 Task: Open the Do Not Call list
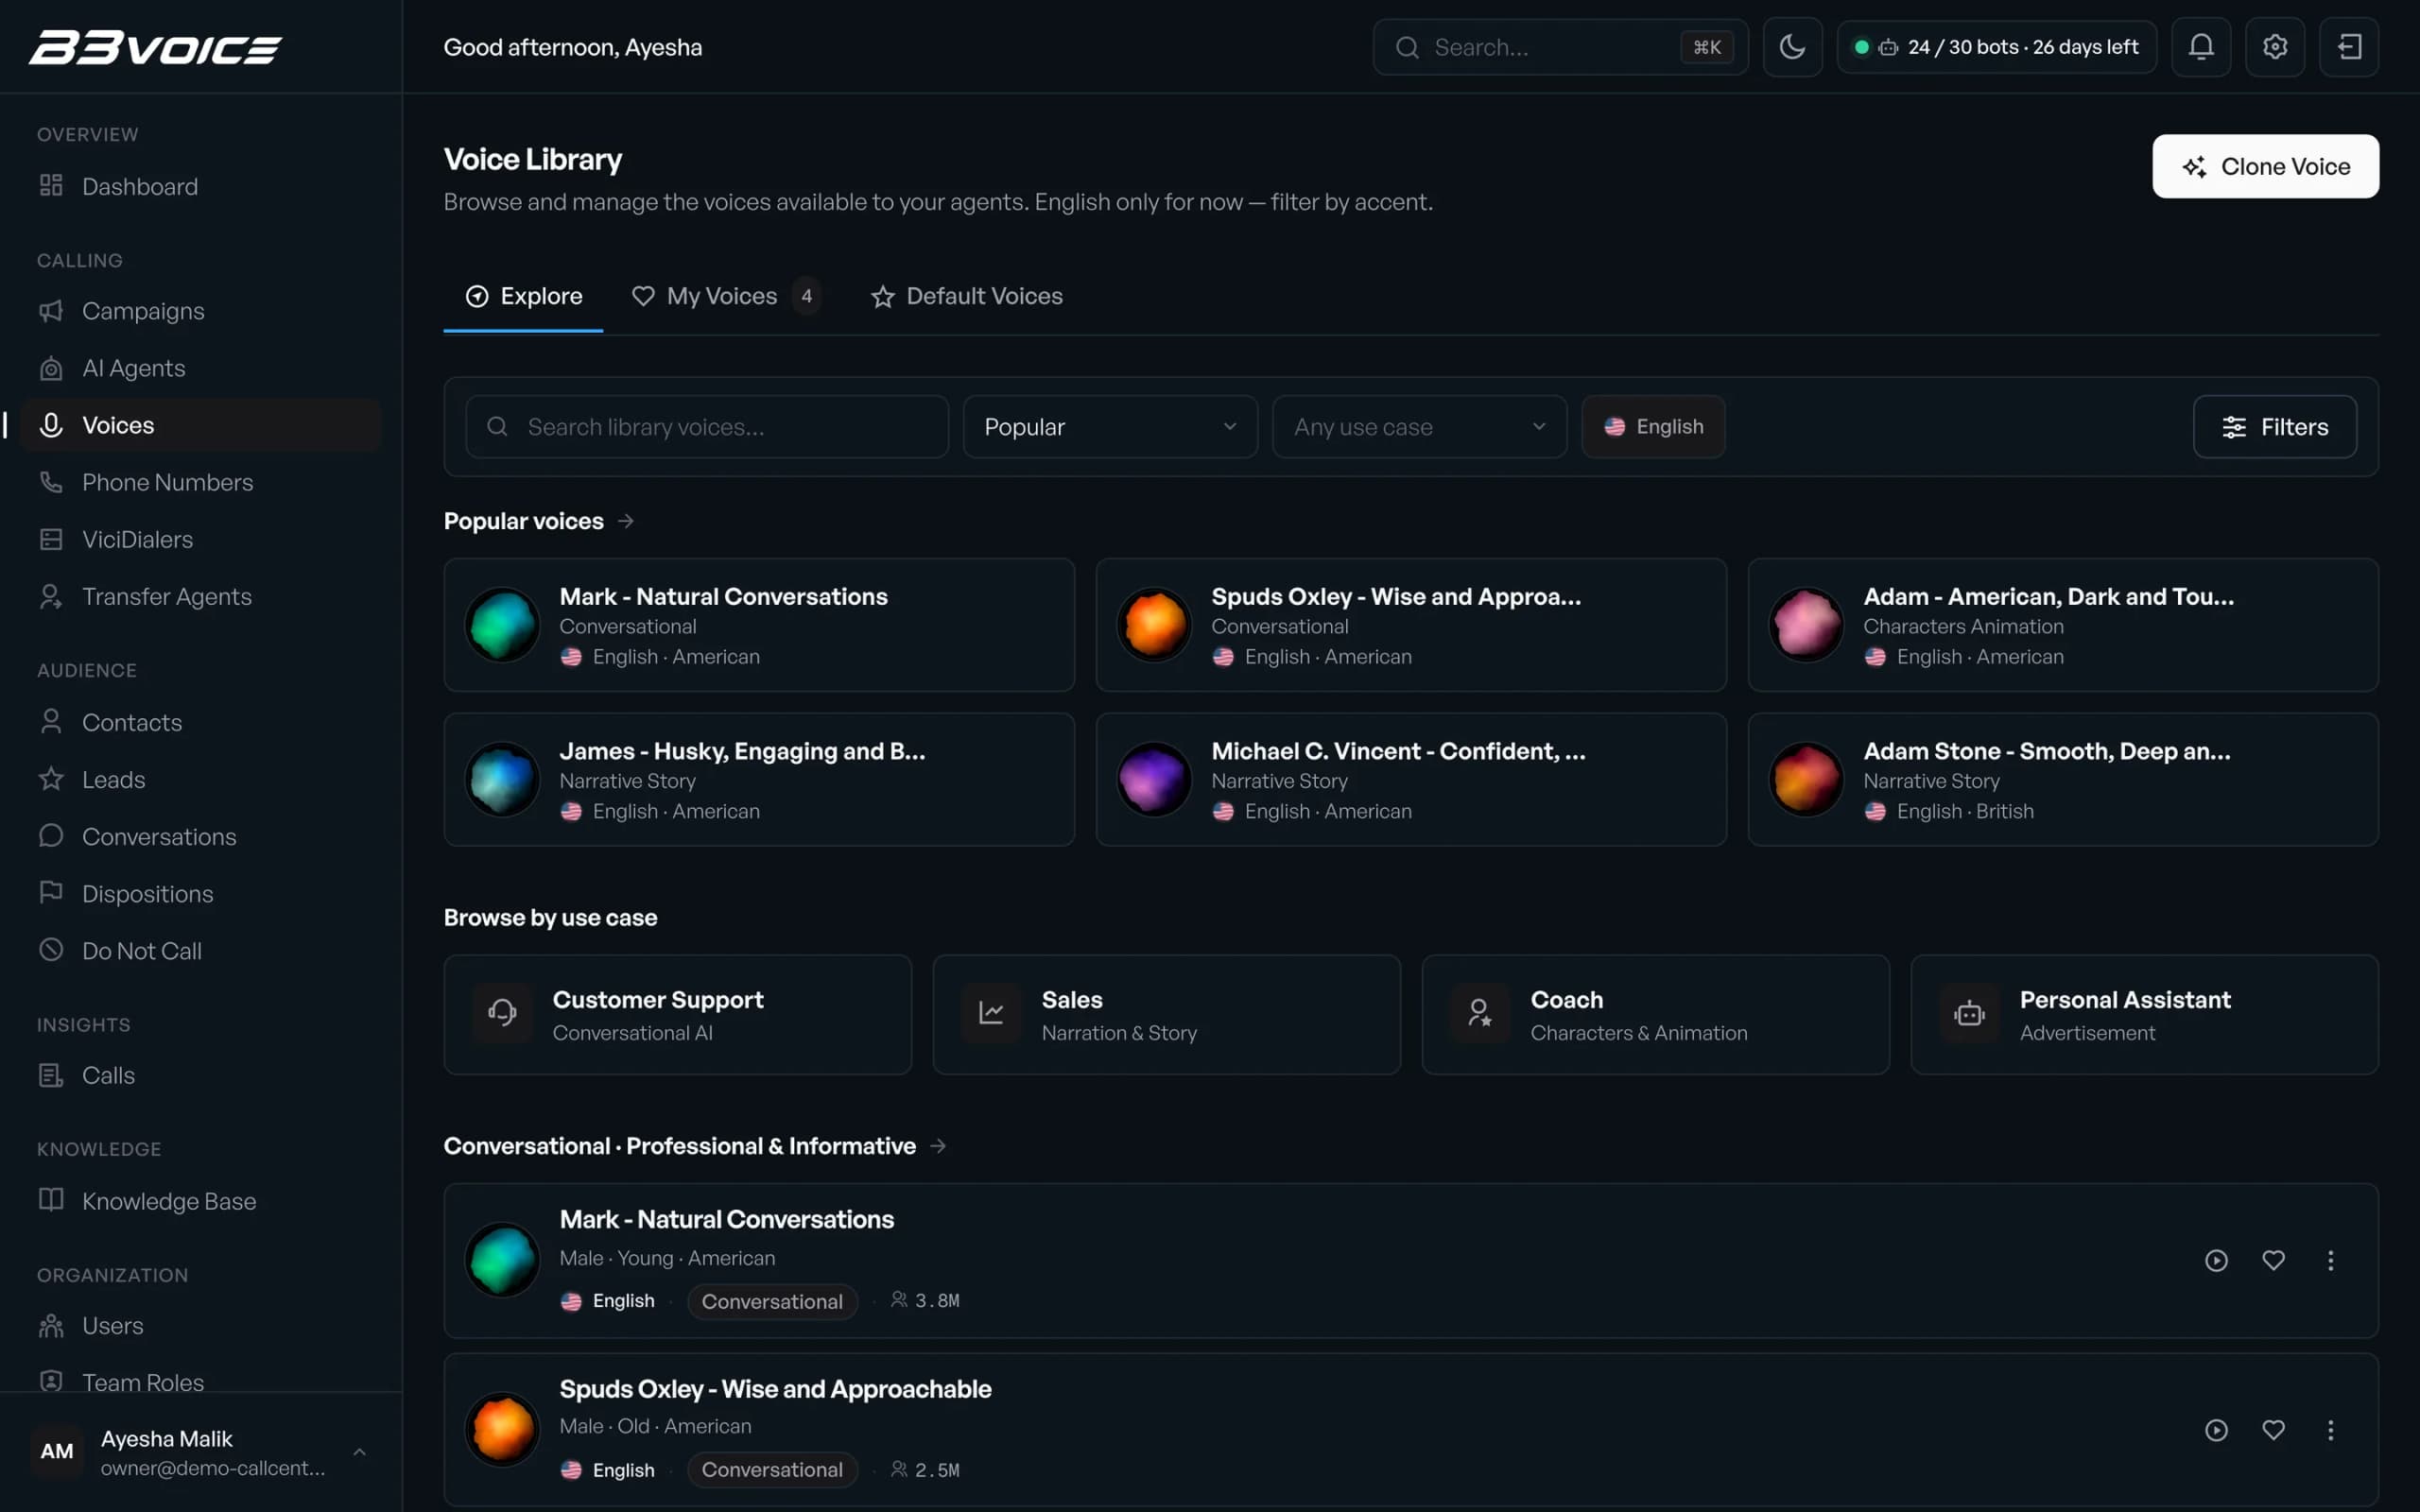201,950
